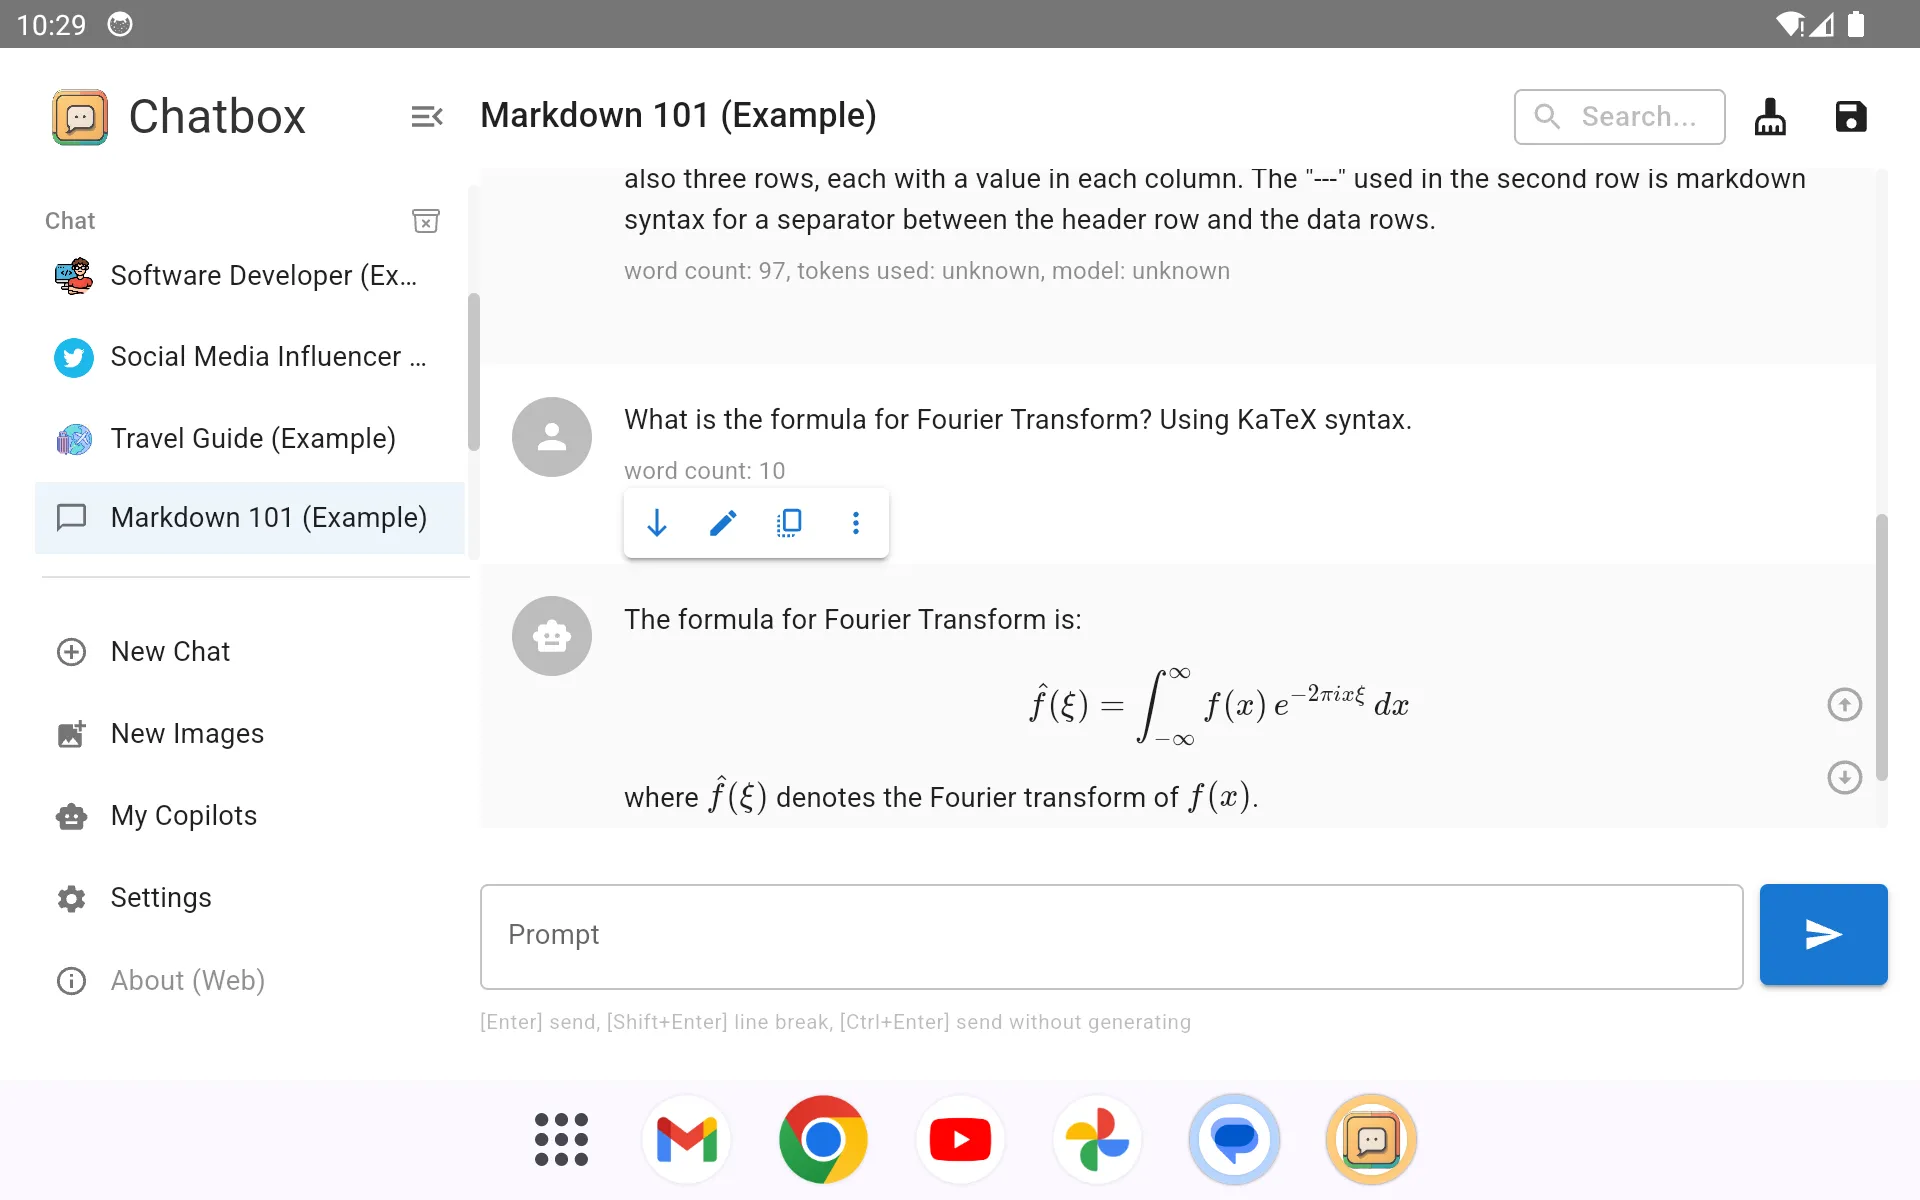Click the scroll up arrow icon
Image resolution: width=1920 pixels, height=1200 pixels.
coord(1844,704)
